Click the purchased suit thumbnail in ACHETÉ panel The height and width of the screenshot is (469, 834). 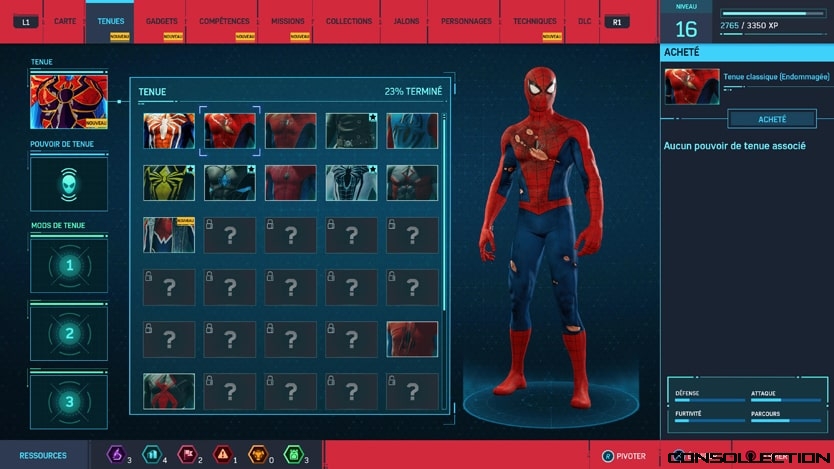(x=692, y=87)
